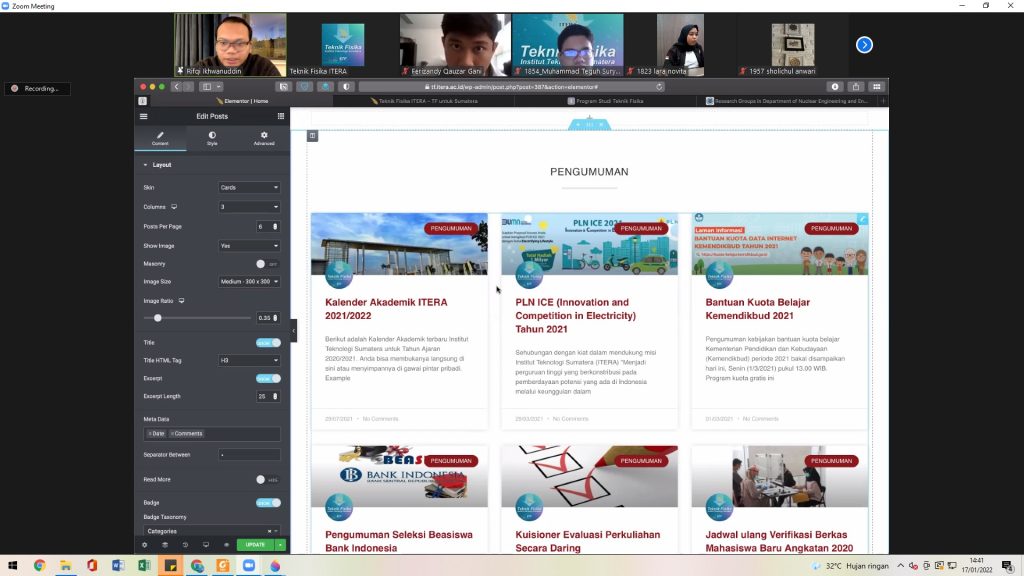Go back in Safari browser
The height and width of the screenshot is (576, 1024).
(176, 87)
